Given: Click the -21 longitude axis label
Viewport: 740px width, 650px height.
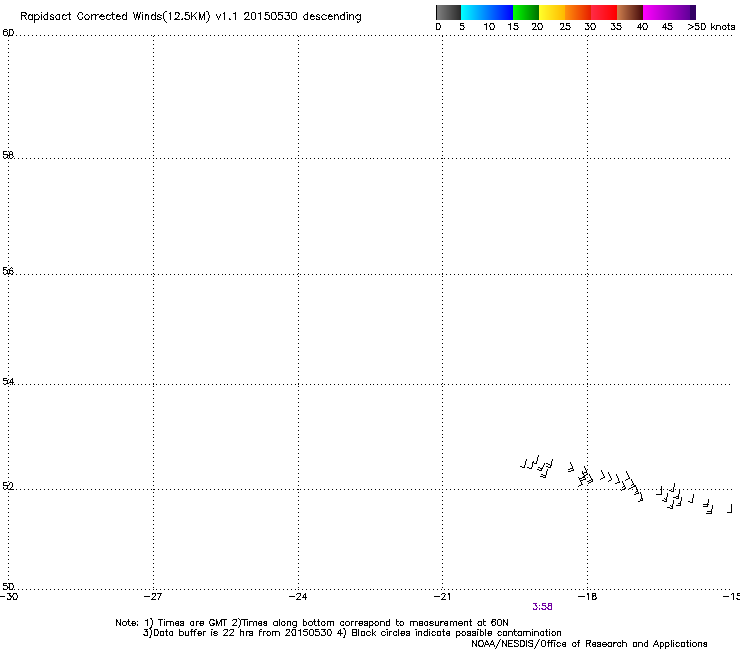Looking at the screenshot, I should coord(442,597).
